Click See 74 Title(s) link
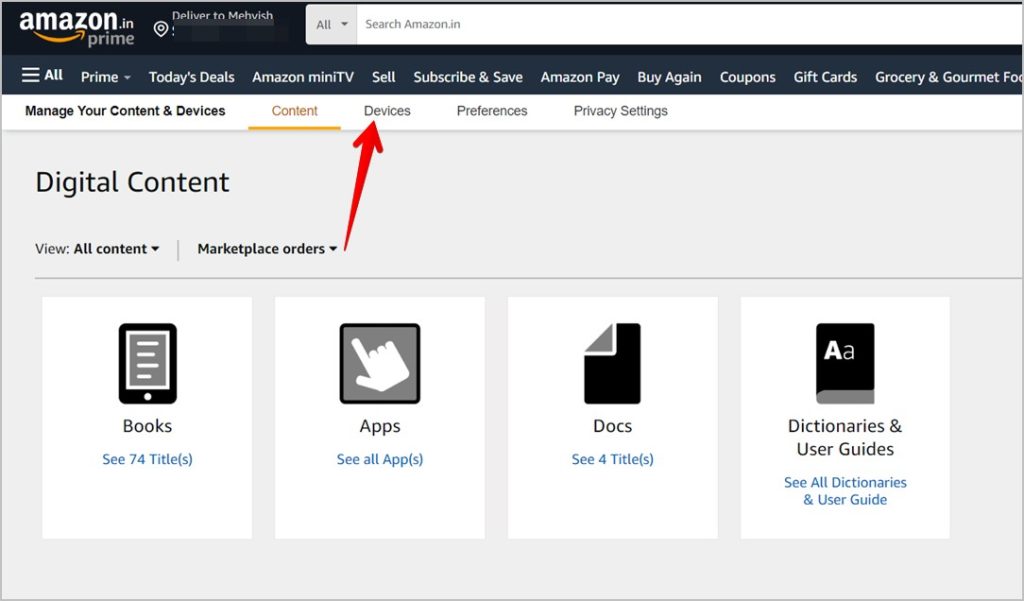This screenshot has height=601, width=1024. [148, 459]
